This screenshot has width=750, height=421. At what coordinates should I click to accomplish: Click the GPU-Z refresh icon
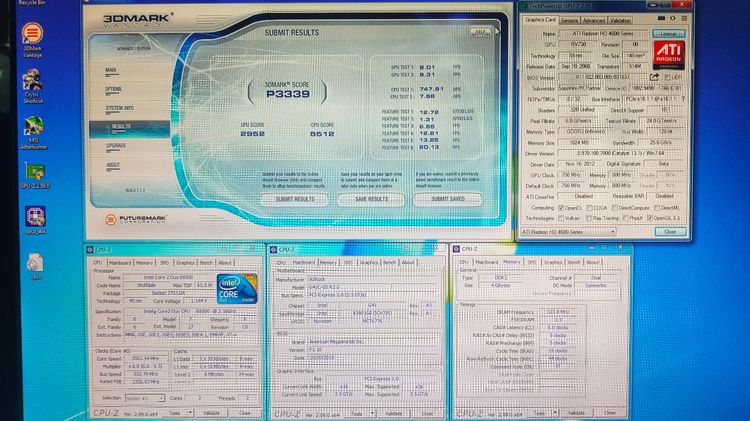pos(673,18)
